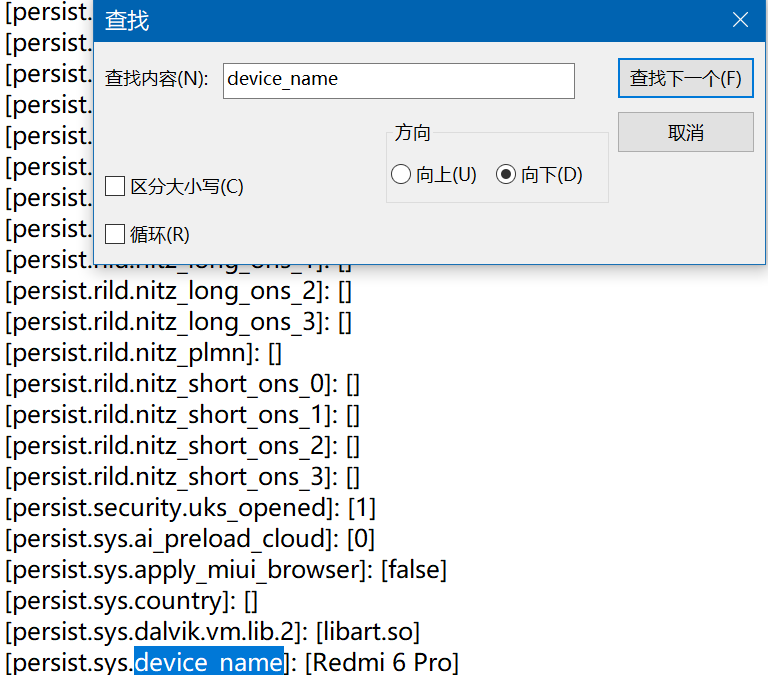Focus the 查找内容 text field
This screenshot has width=768, height=675.
click(x=398, y=80)
